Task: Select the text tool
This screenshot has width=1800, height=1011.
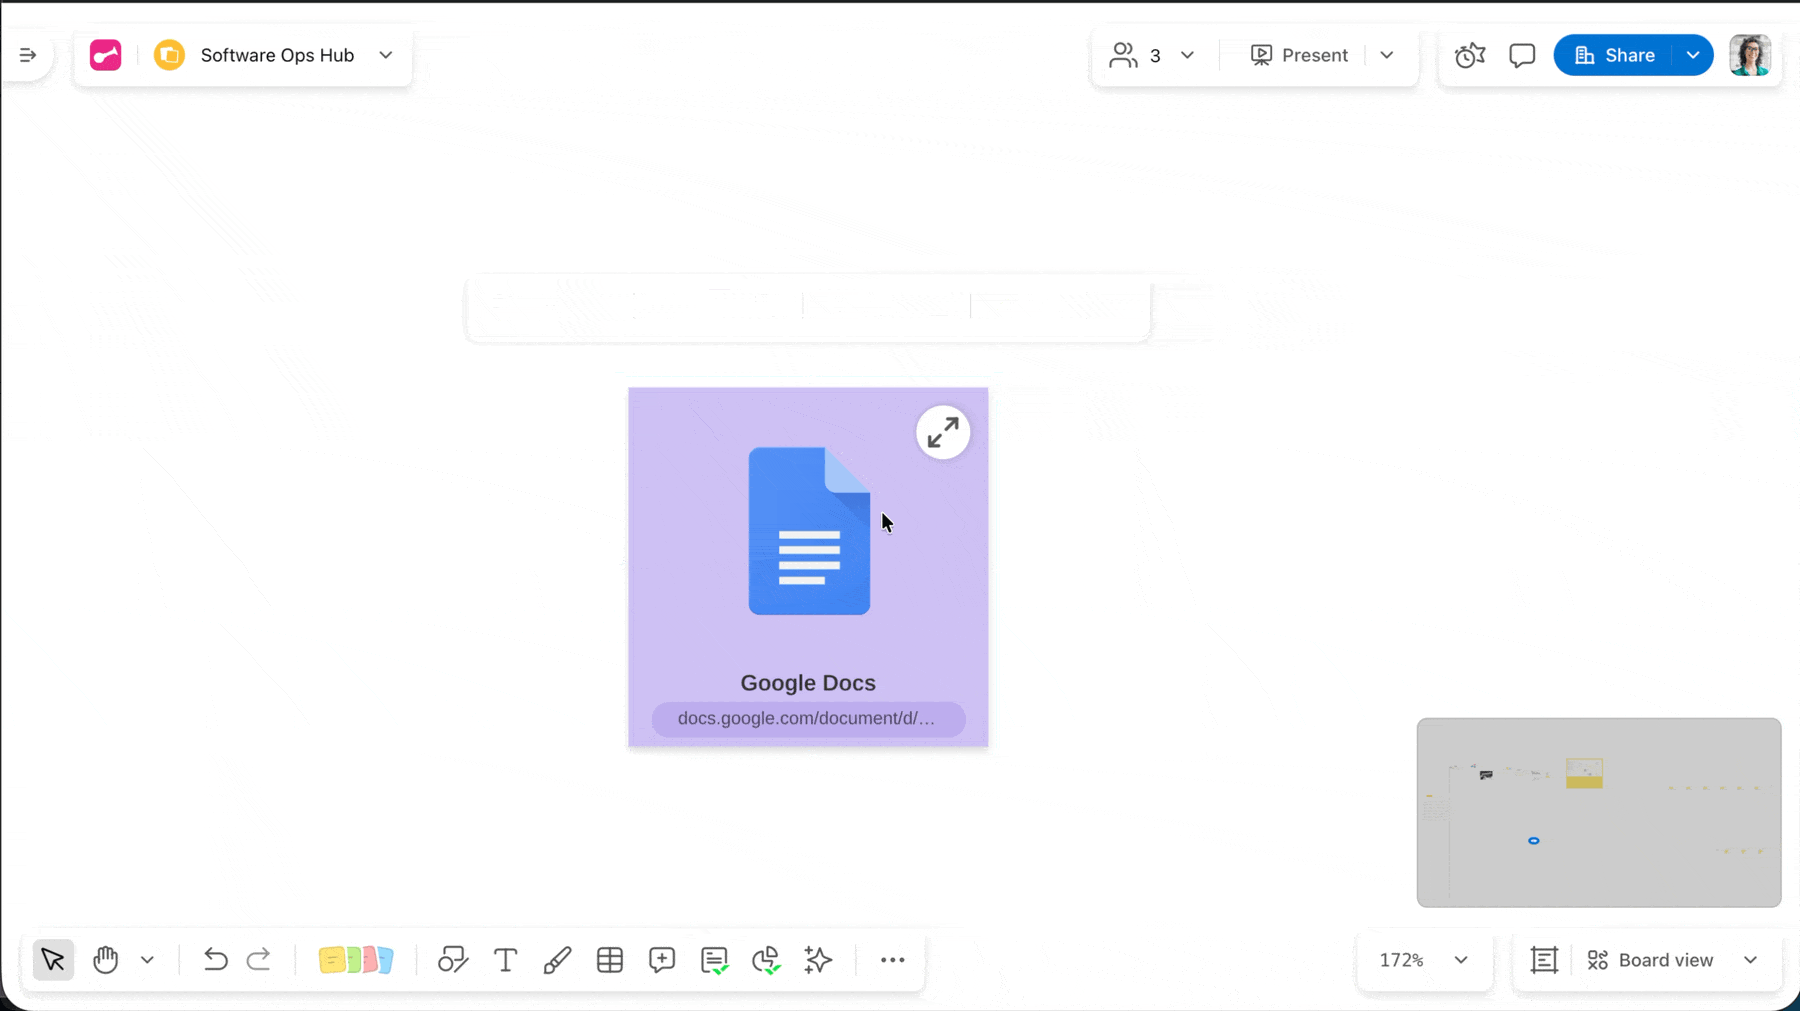Action: point(505,959)
